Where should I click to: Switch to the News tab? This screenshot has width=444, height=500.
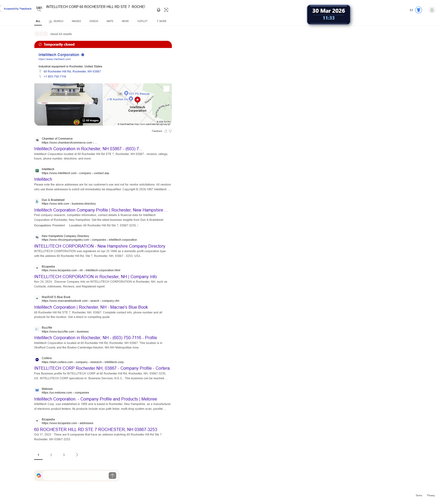[x=125, y=21]
